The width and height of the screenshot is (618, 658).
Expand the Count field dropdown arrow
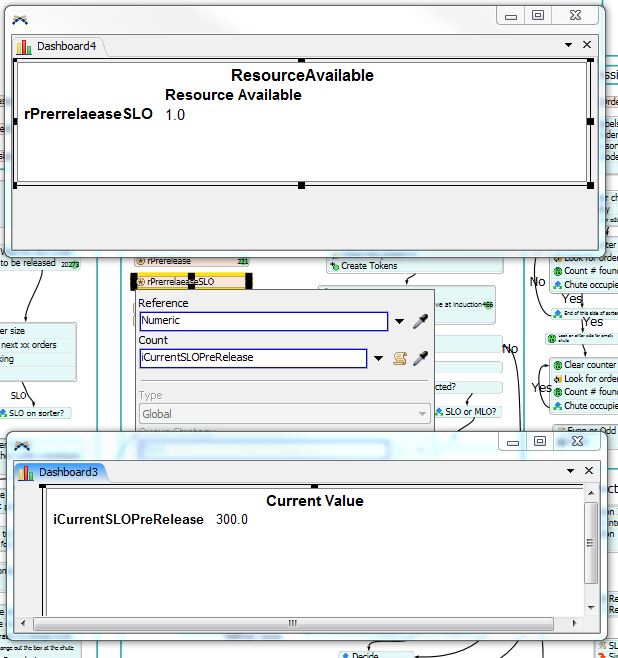pos(379,358)
